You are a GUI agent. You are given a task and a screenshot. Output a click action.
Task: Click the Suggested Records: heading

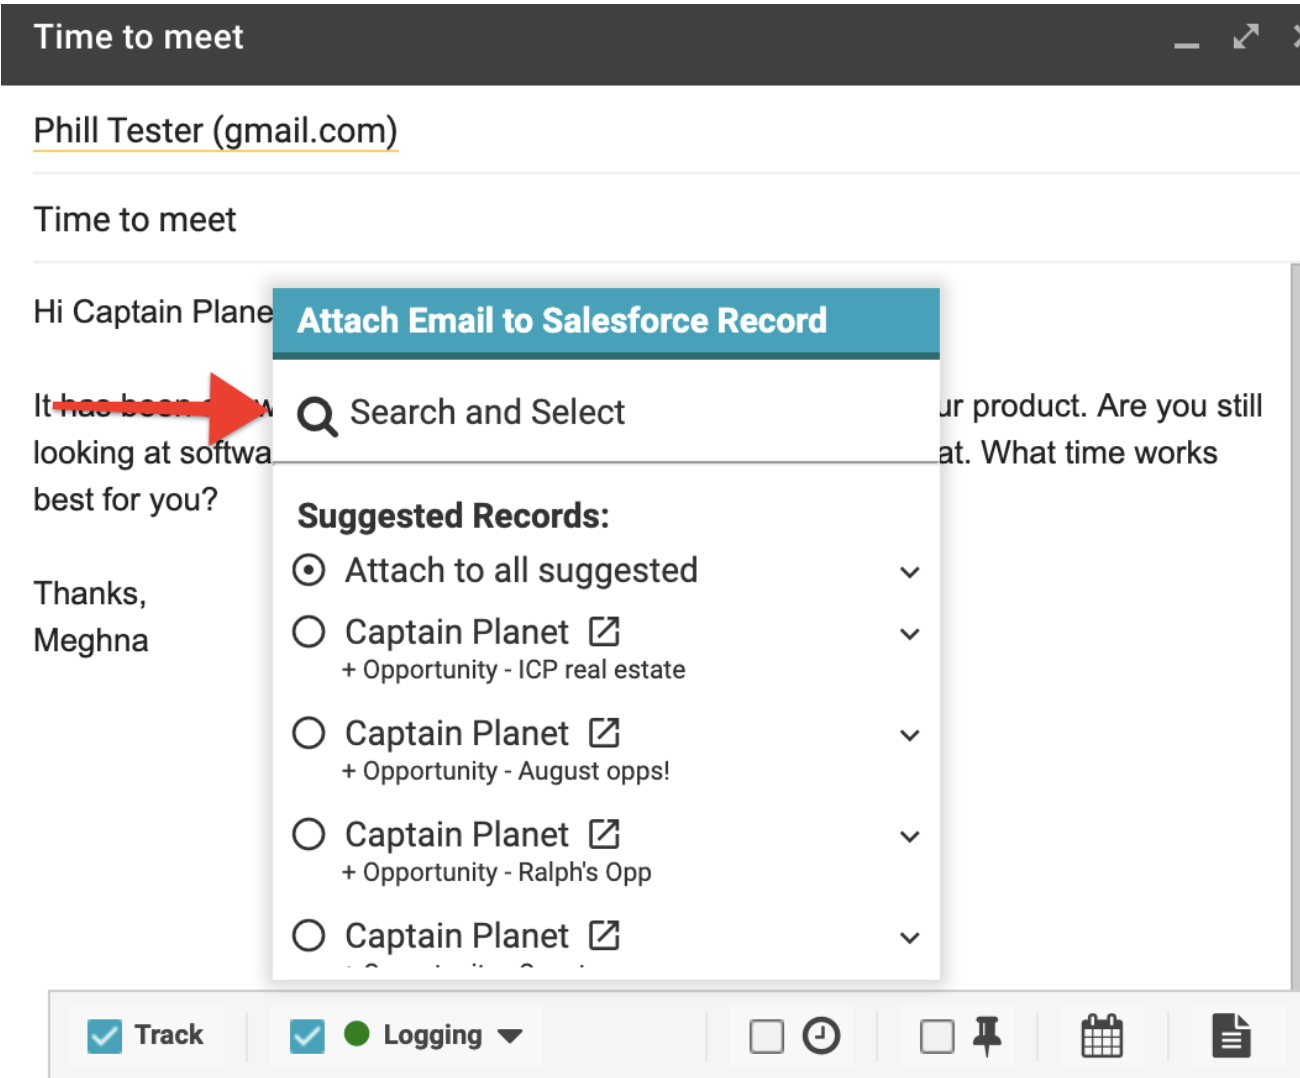pyautogui.click(x=453, y=516)
